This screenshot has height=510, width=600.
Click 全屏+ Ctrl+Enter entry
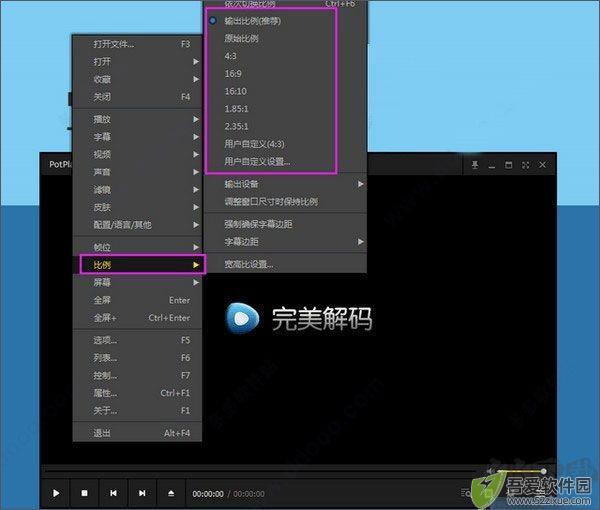[x=137, y=318]
